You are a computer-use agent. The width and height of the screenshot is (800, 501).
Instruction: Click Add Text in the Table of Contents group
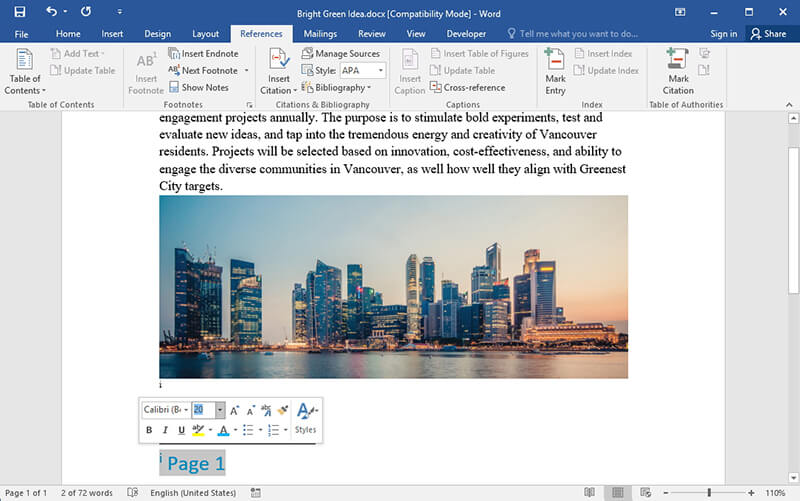78,53
